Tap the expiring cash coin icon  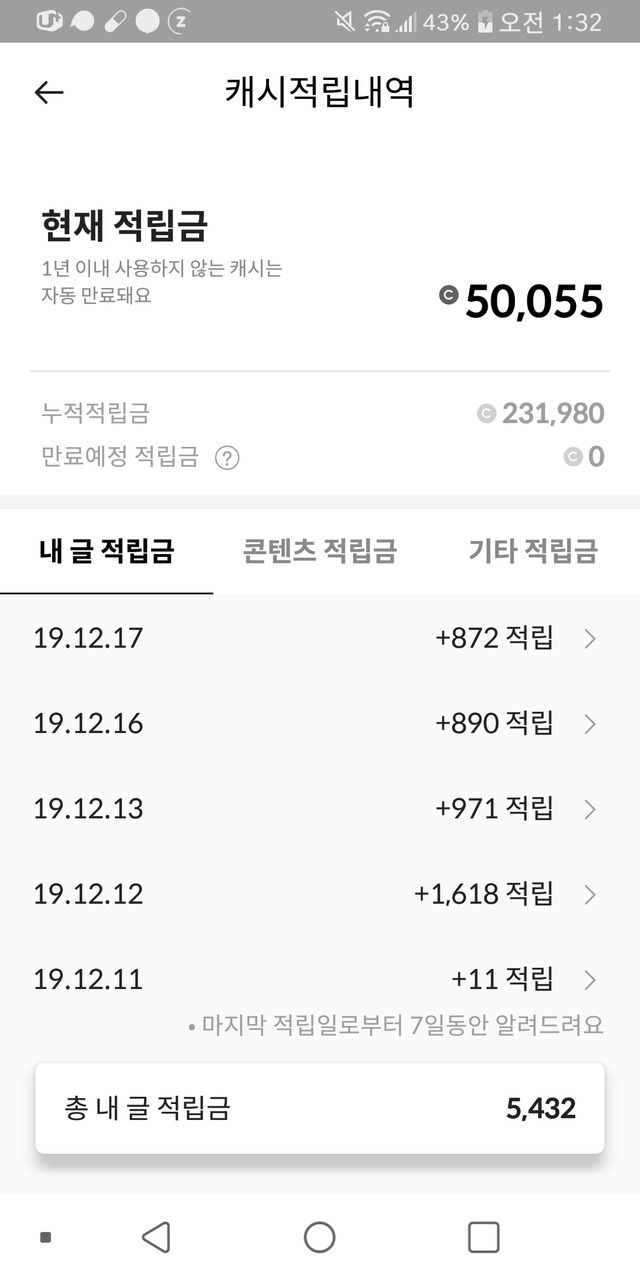pyautogui.click(x=573, y=457)
